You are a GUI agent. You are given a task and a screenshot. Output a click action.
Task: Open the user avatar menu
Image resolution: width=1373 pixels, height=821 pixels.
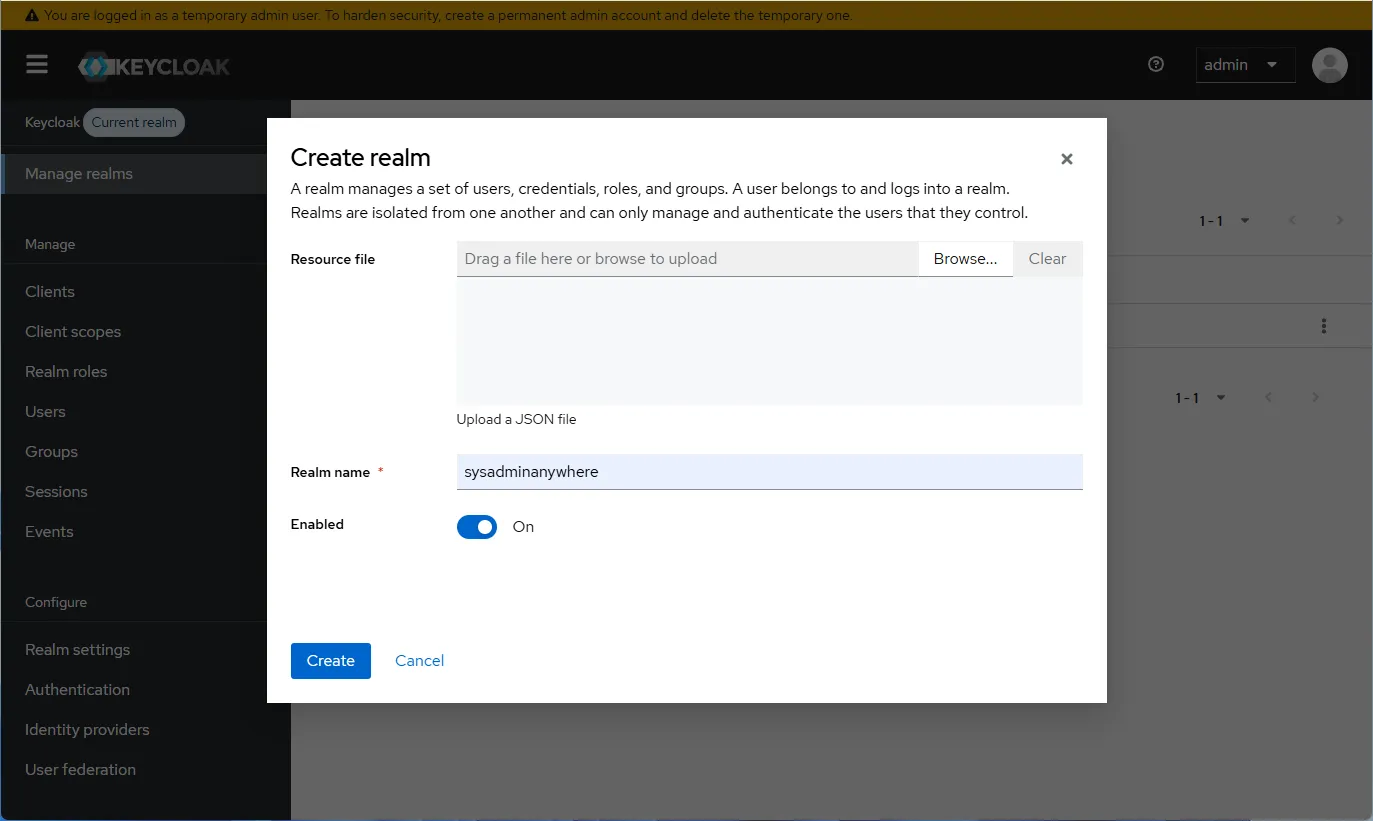[x=1330, y=65]
